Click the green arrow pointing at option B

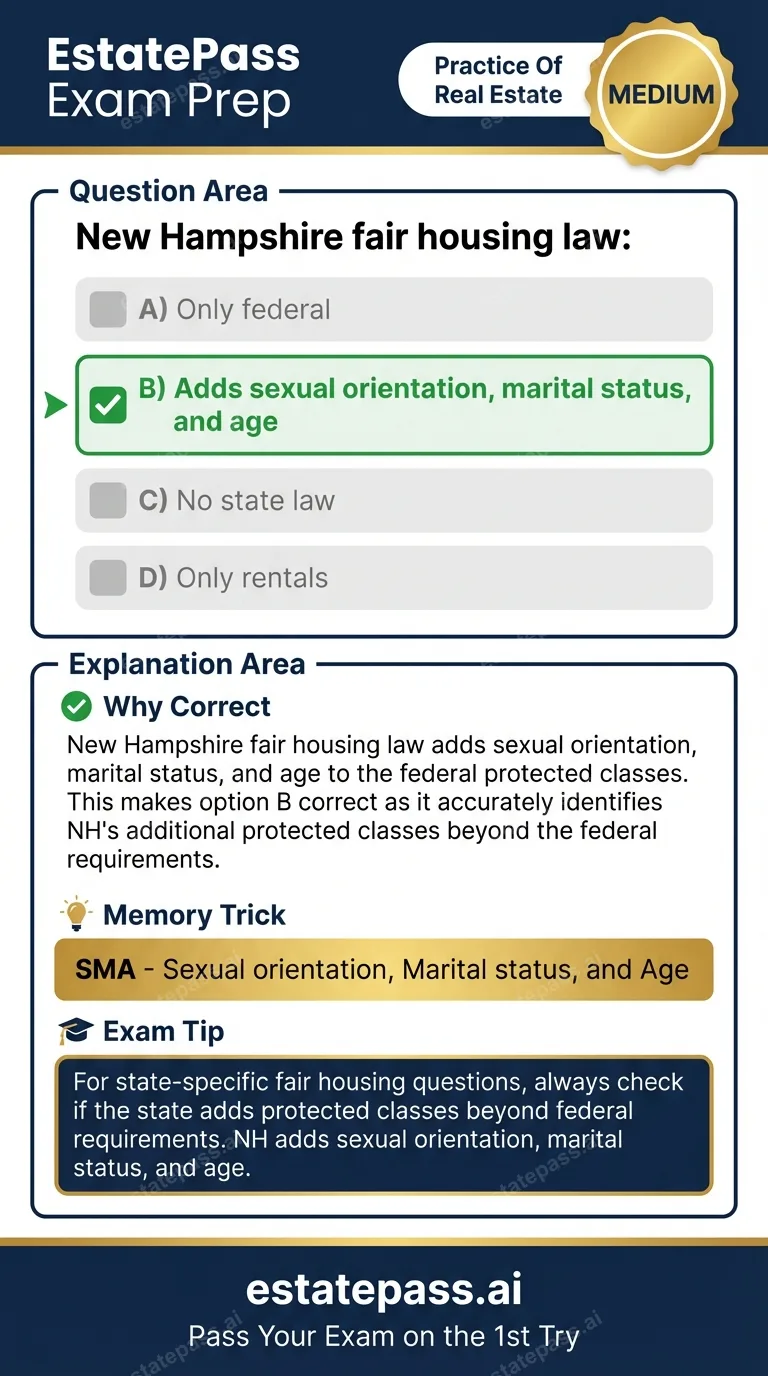click(56, 405)
